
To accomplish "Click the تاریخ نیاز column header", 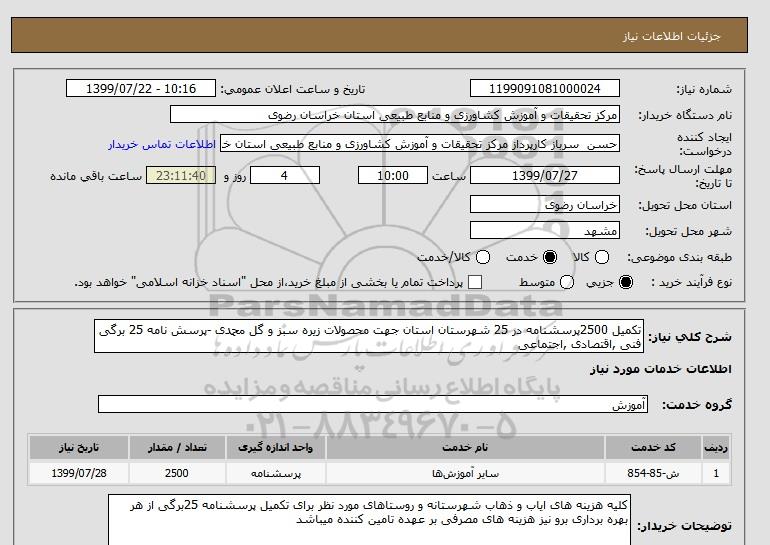I will tap(79, 447).
